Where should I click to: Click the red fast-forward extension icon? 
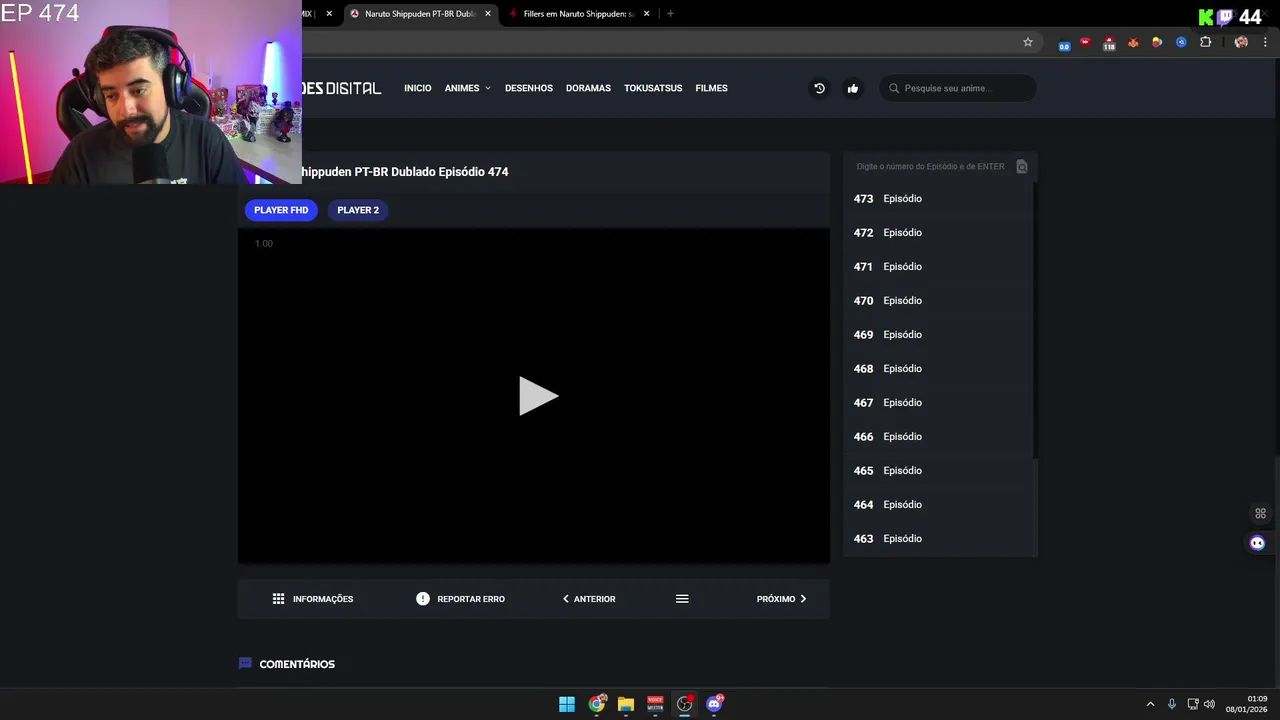[1086, 42]
